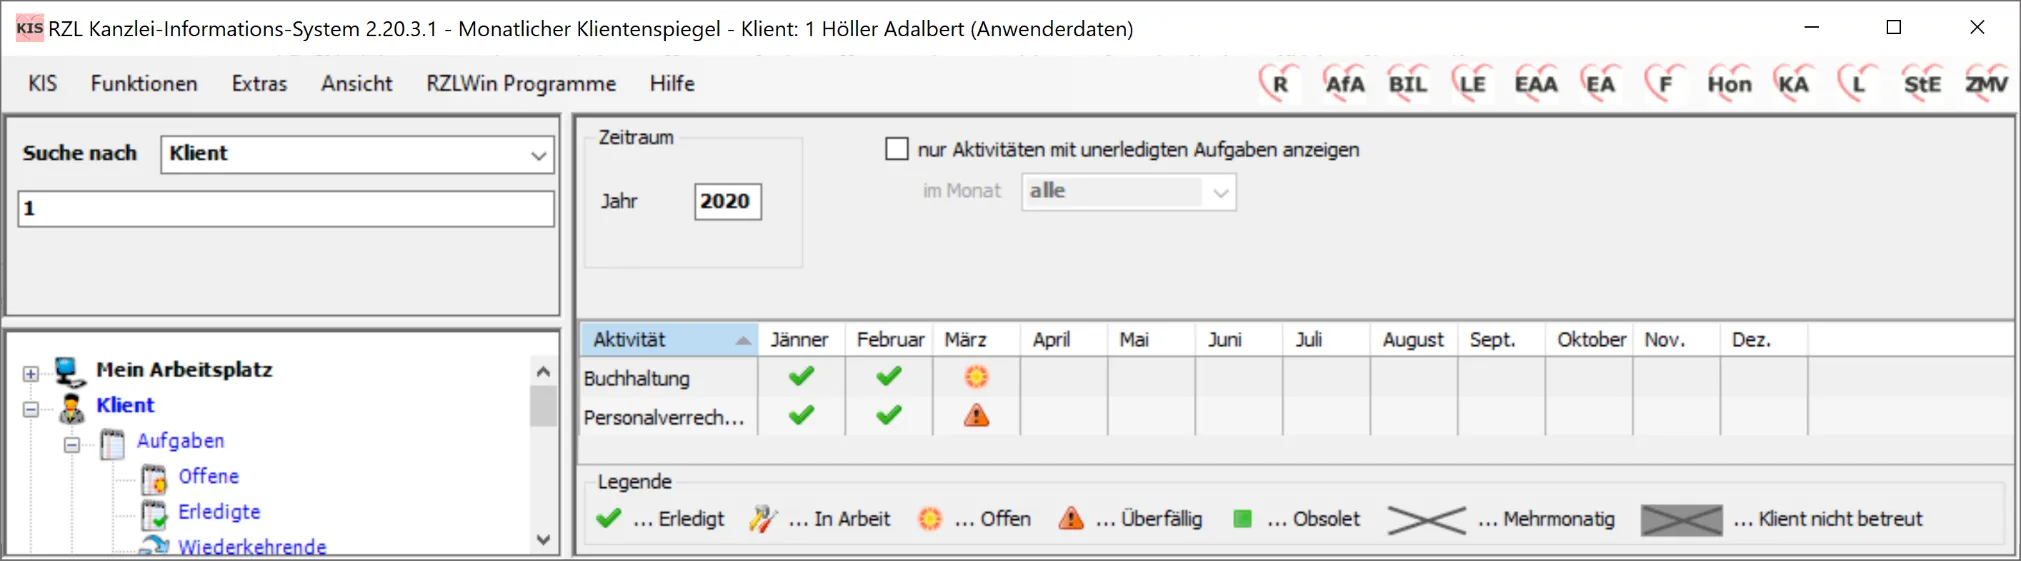Click the Februar column header

point(889,339)
